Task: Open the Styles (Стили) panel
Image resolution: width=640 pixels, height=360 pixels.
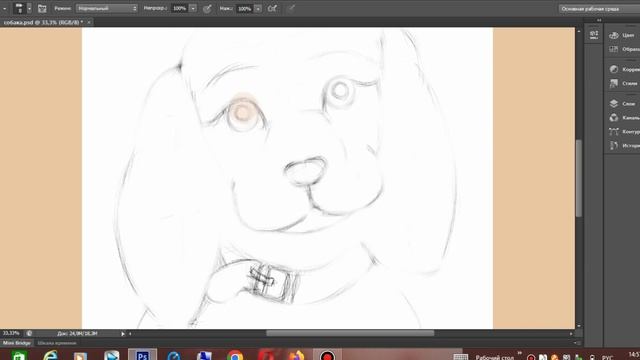Action: [624, 83]
